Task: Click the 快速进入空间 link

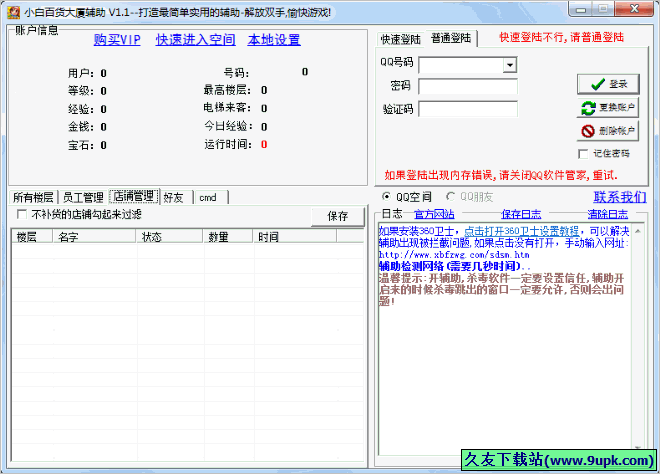Action: tap(195, 40)
